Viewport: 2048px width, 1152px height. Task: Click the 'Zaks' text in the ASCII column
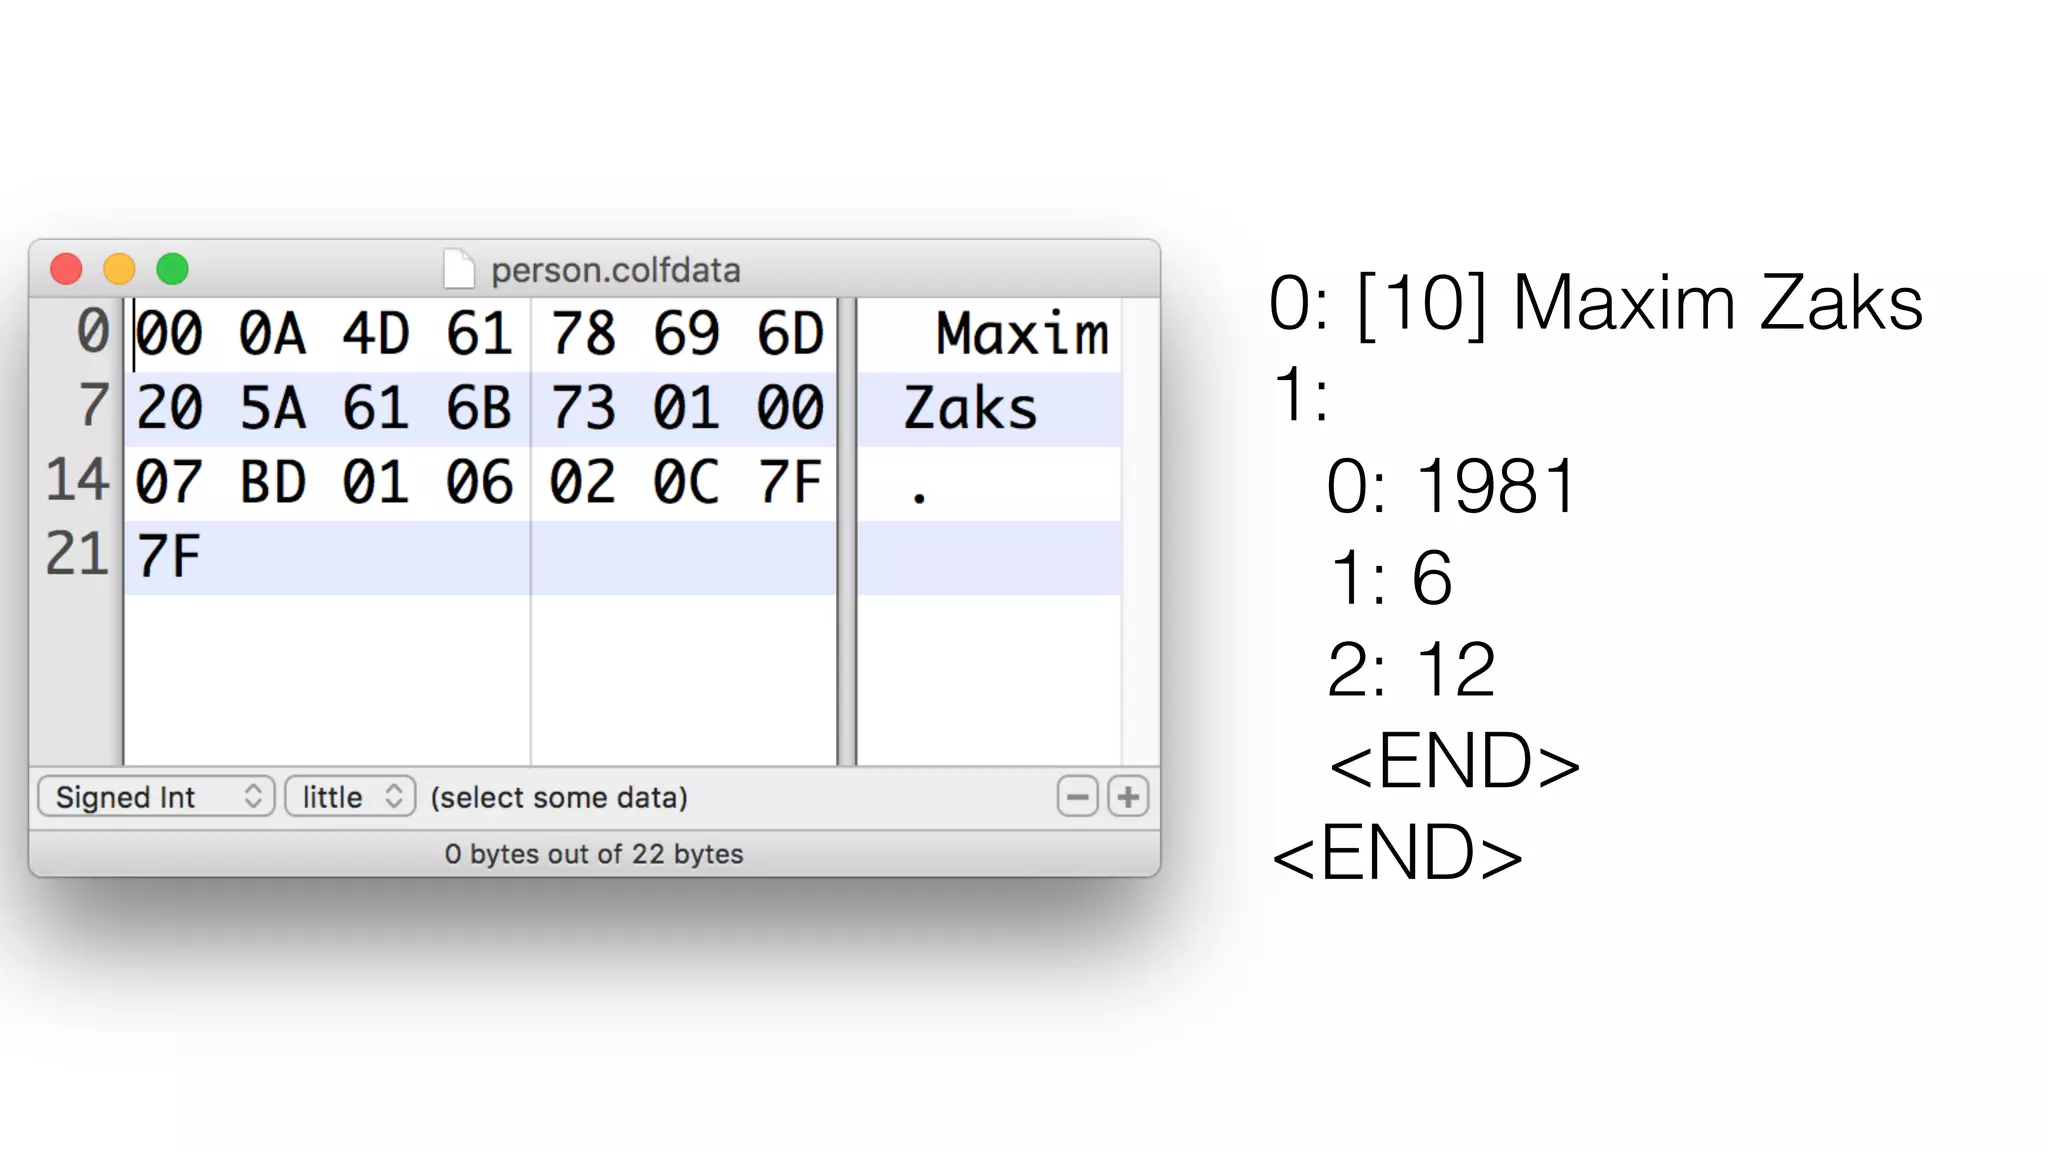coord(970,409)
